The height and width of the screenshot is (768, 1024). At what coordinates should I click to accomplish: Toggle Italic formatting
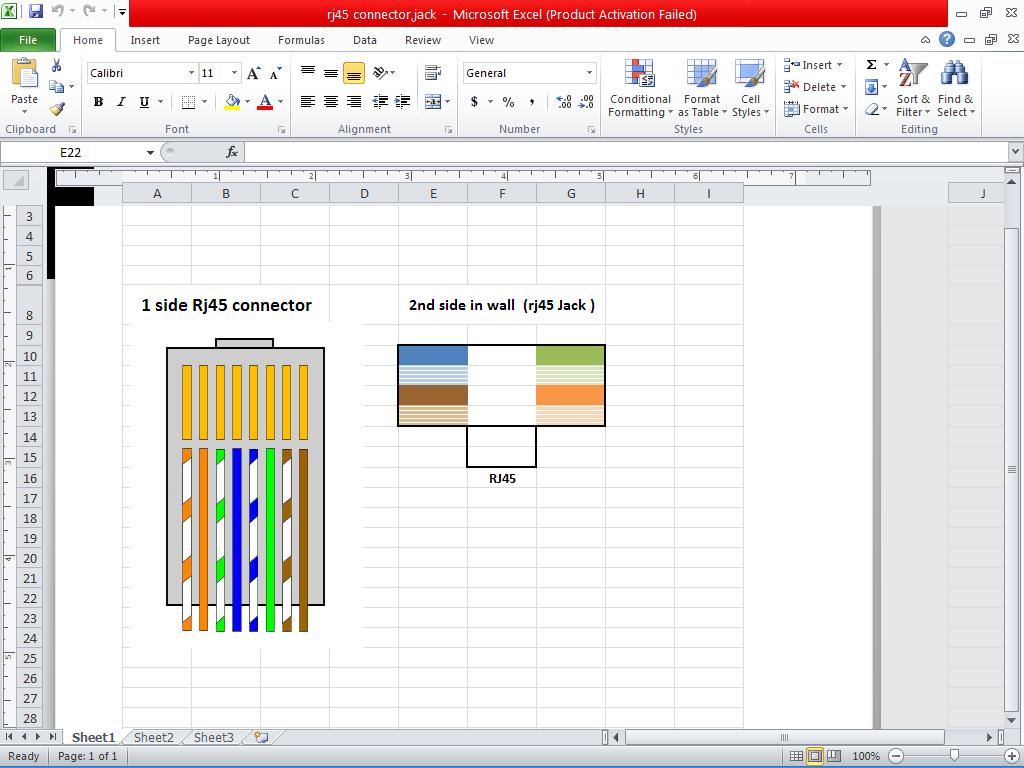point(121,102)
